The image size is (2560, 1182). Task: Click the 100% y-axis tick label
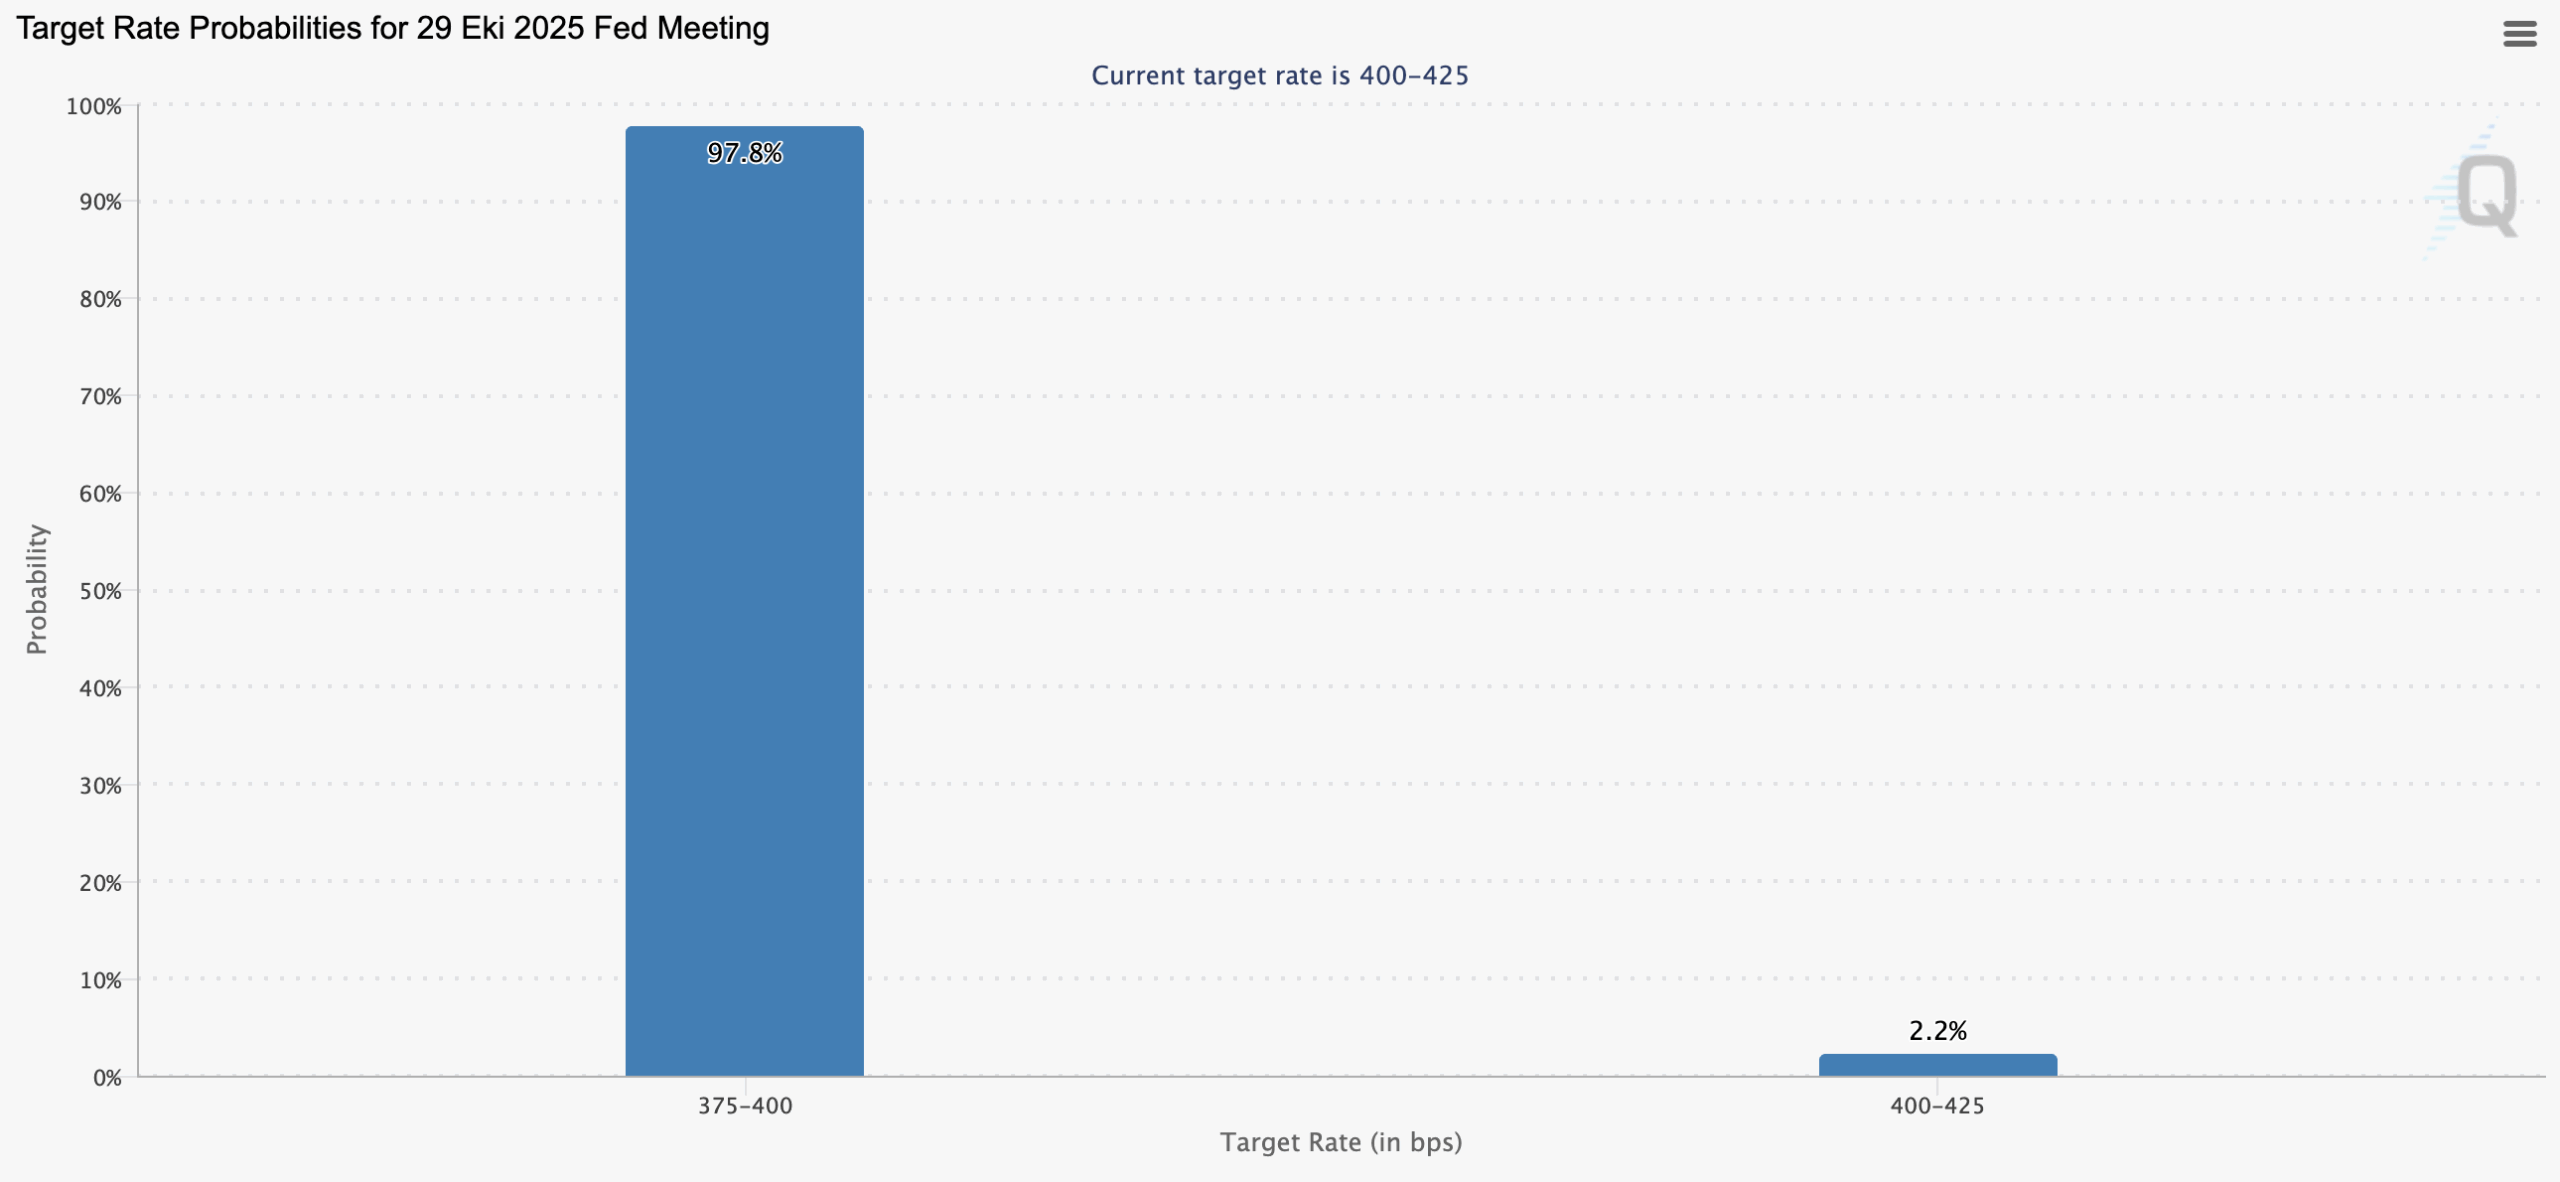[94, 106]
